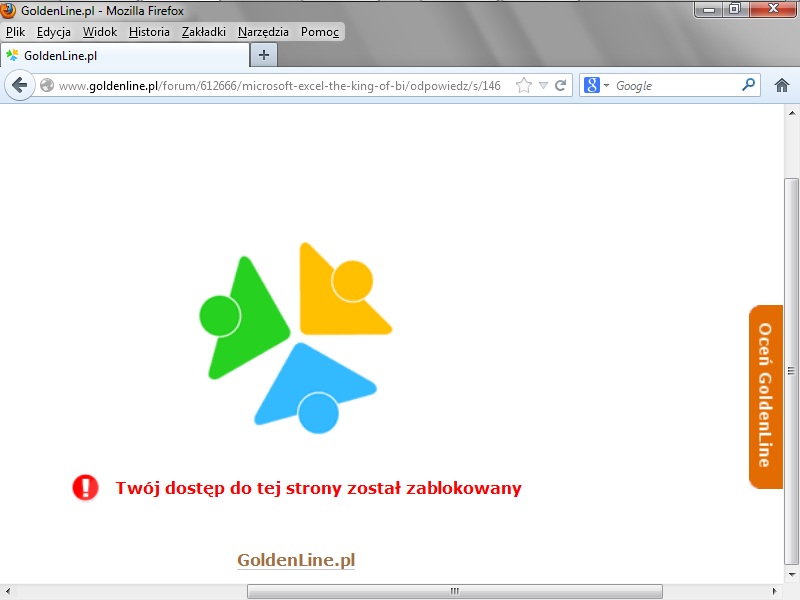The height and width of the screenshot is (600, 800).
Task: Click the Firefox icon in title bar
Action: [x=8, y=10]
